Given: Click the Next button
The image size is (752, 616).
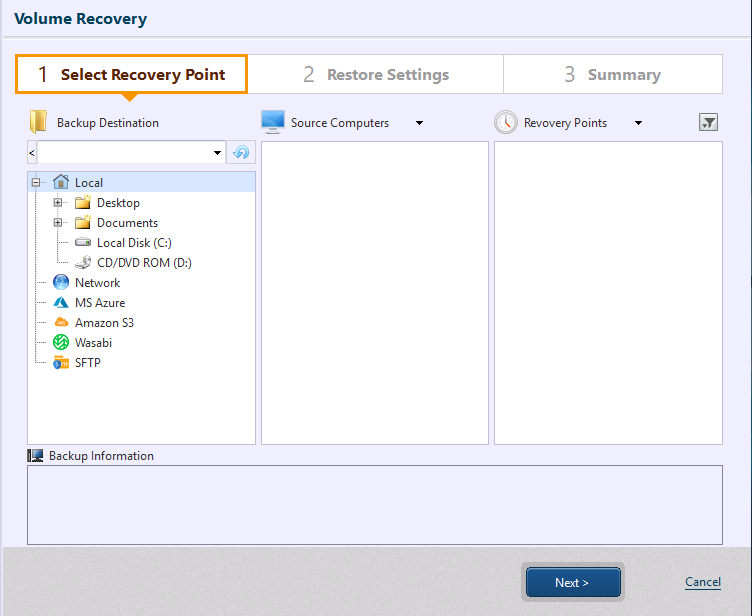Looking at the screenshot, I should (x=573, y=582).
